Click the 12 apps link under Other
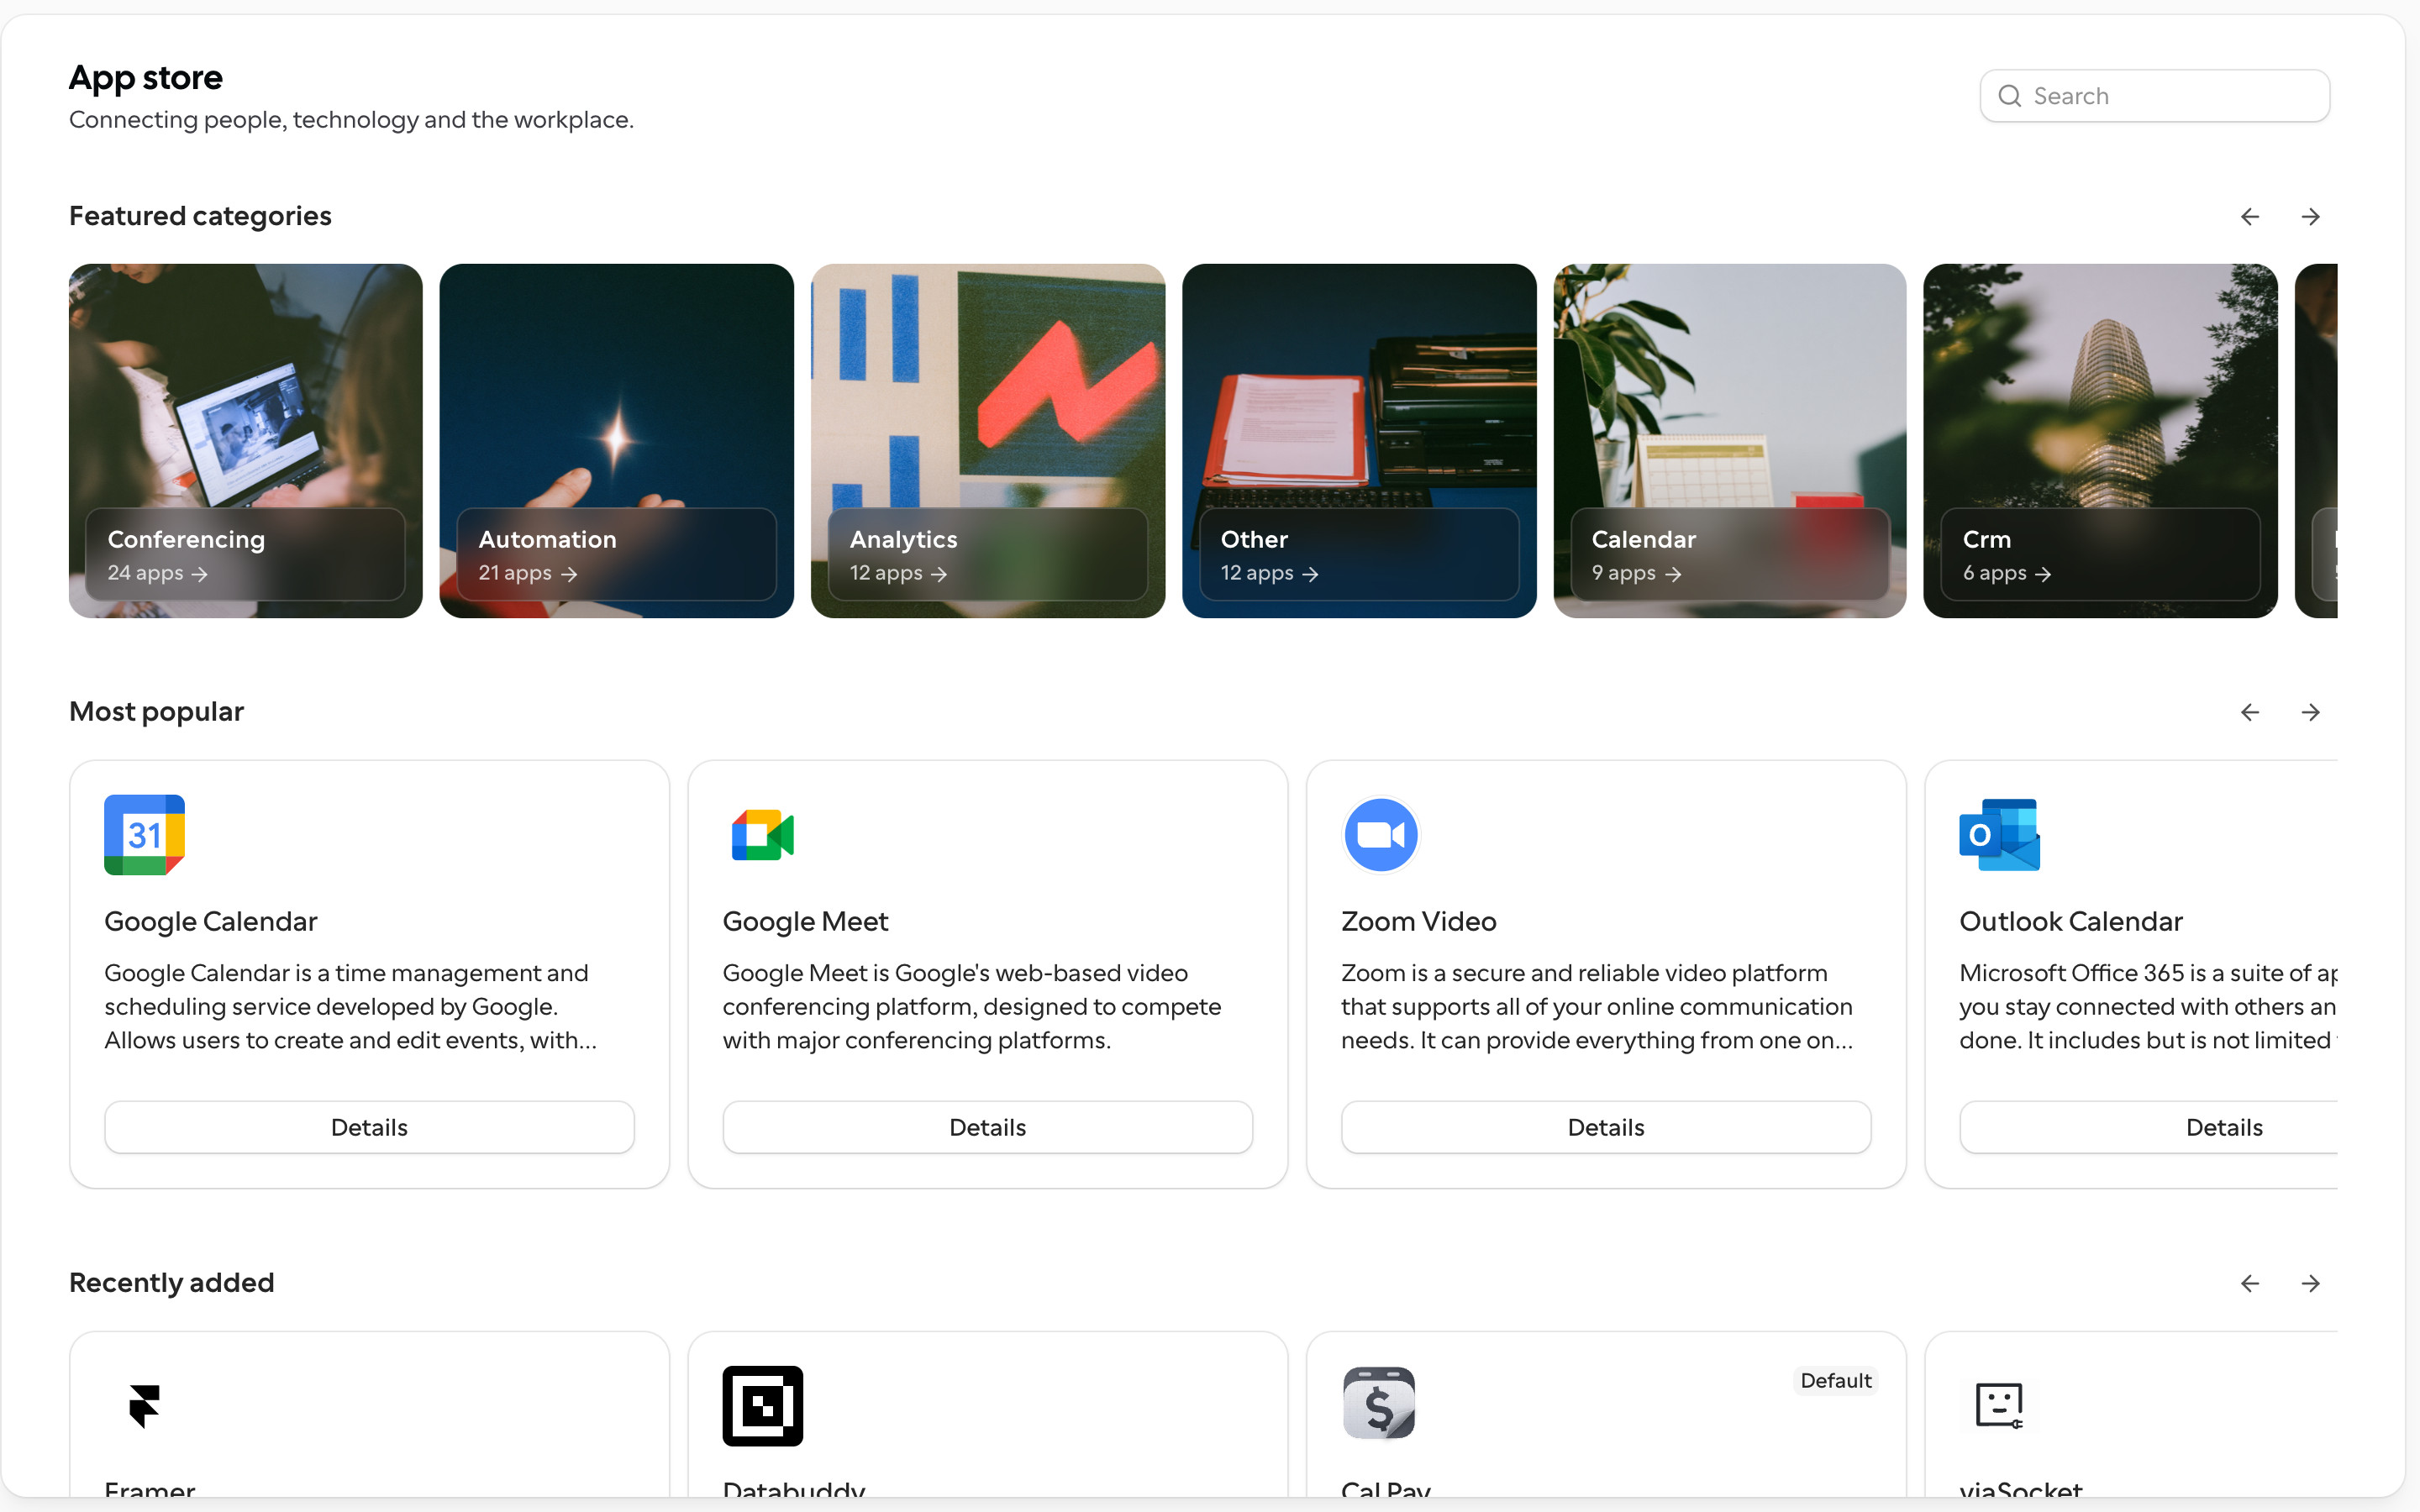Screen dimensions: 2420x1512 point(1269,573)
